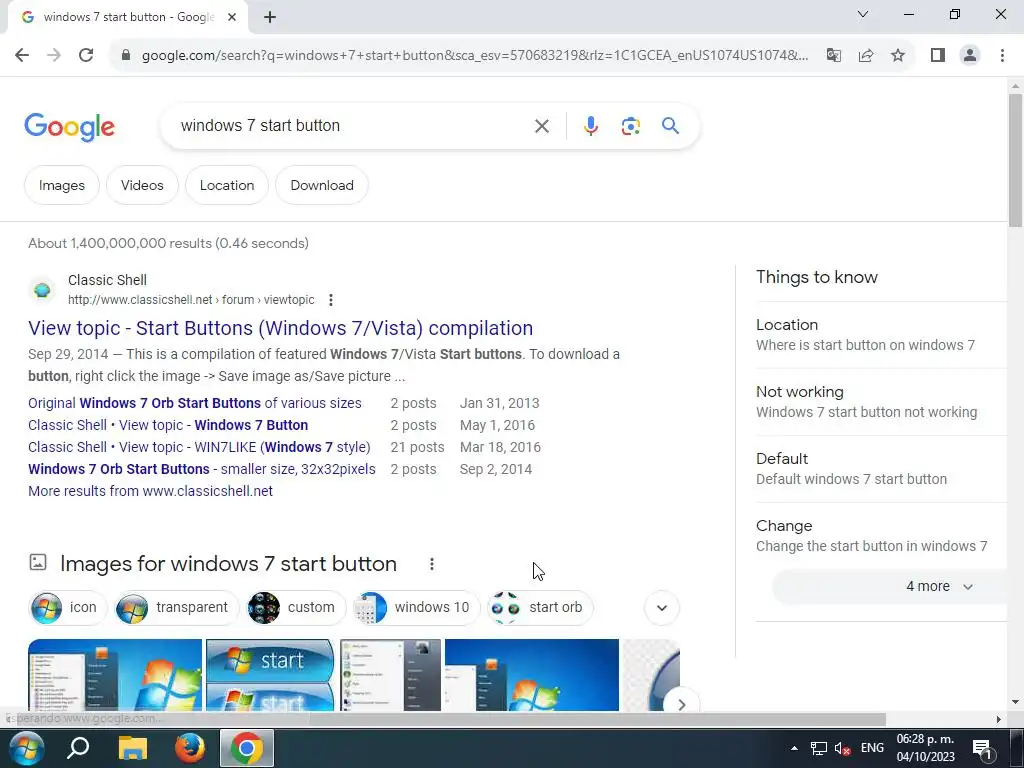Open the thumbnail showing two 'start' buttons
This screenshot has width=1024, height=768.
[270, 675]
